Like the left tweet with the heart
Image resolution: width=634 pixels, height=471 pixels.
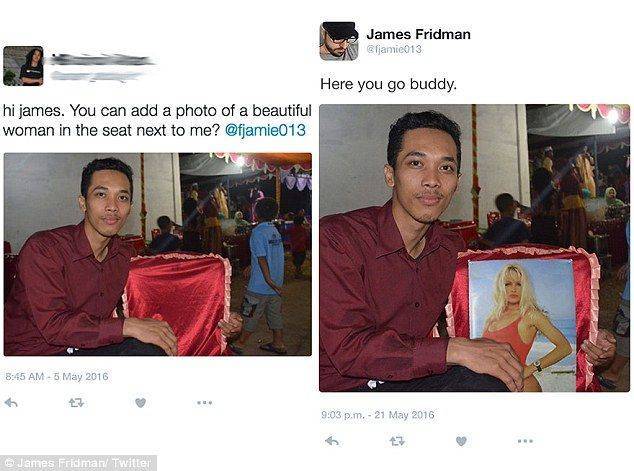tap(140, 402)
